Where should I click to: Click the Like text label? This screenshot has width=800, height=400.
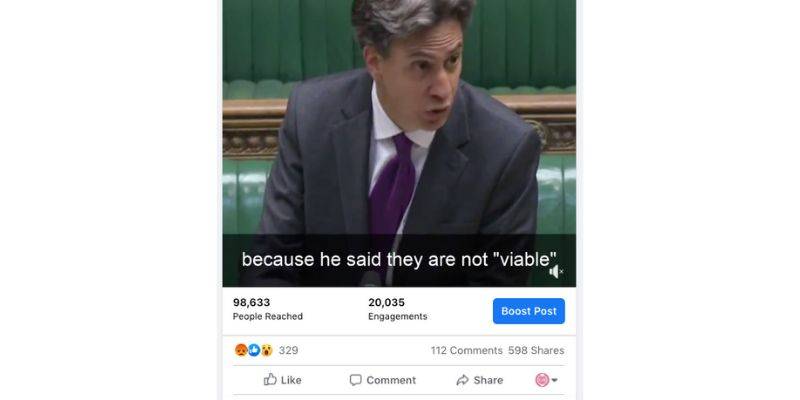point(291,380)
